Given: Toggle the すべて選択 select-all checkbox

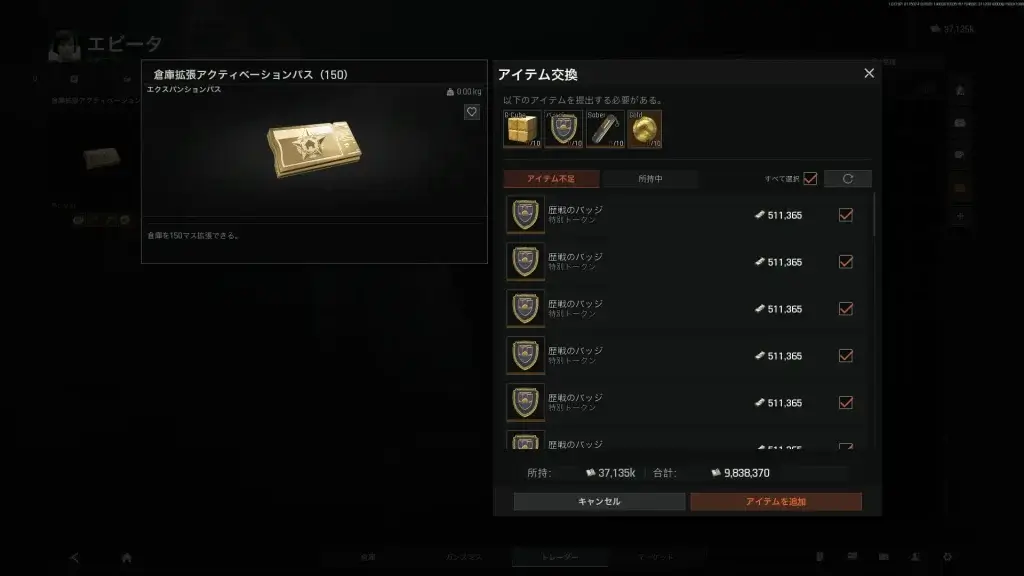Looking at the screenshot, I should [x=810, y=179].
